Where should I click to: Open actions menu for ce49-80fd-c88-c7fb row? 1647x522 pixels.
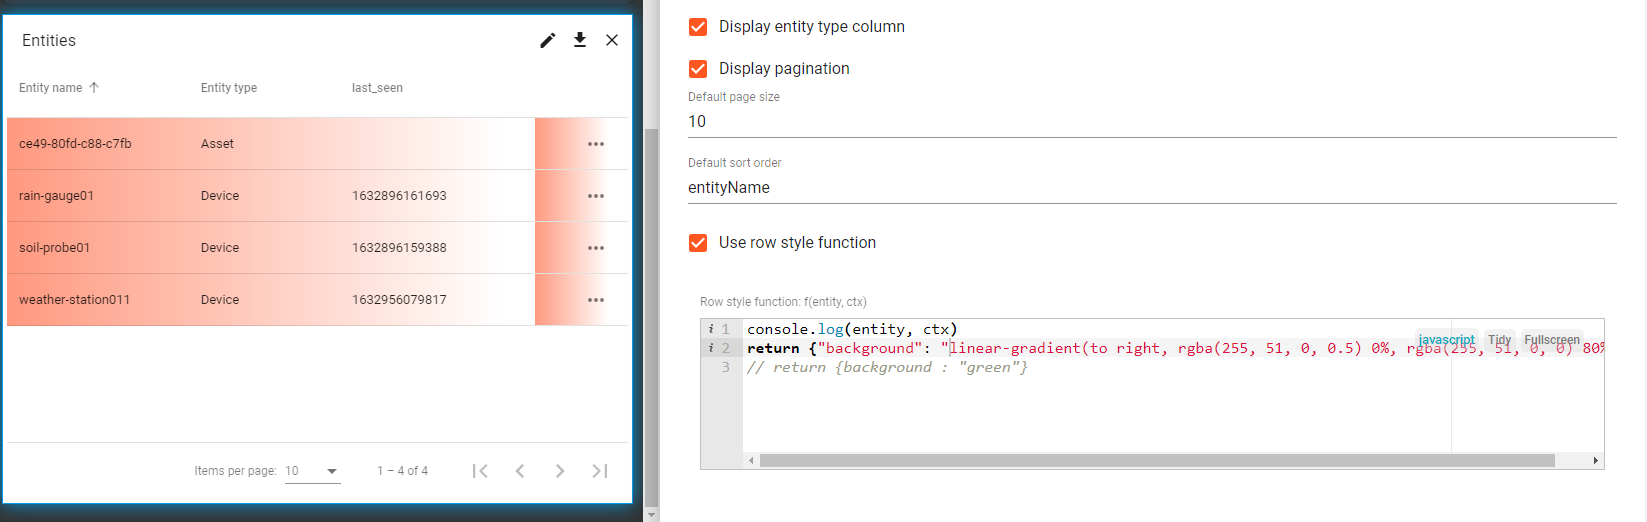pyautogui.click(x=596, y=144)
